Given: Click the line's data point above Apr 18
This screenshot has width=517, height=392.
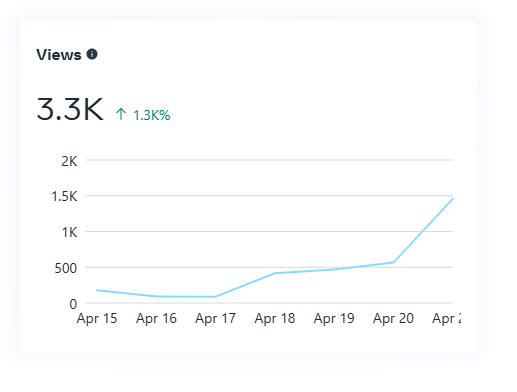Looking at the screenshot, I should coord(275,273).
